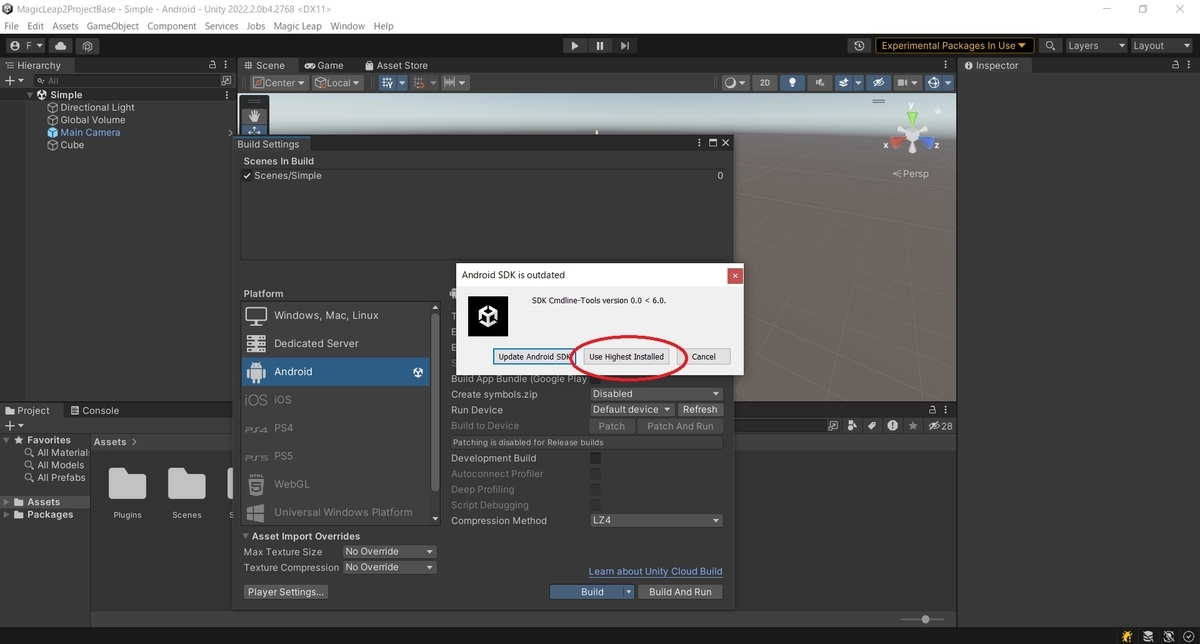Click Use Highest Installed button
This screenshot has height=644, width=1200.
[626, 356]
